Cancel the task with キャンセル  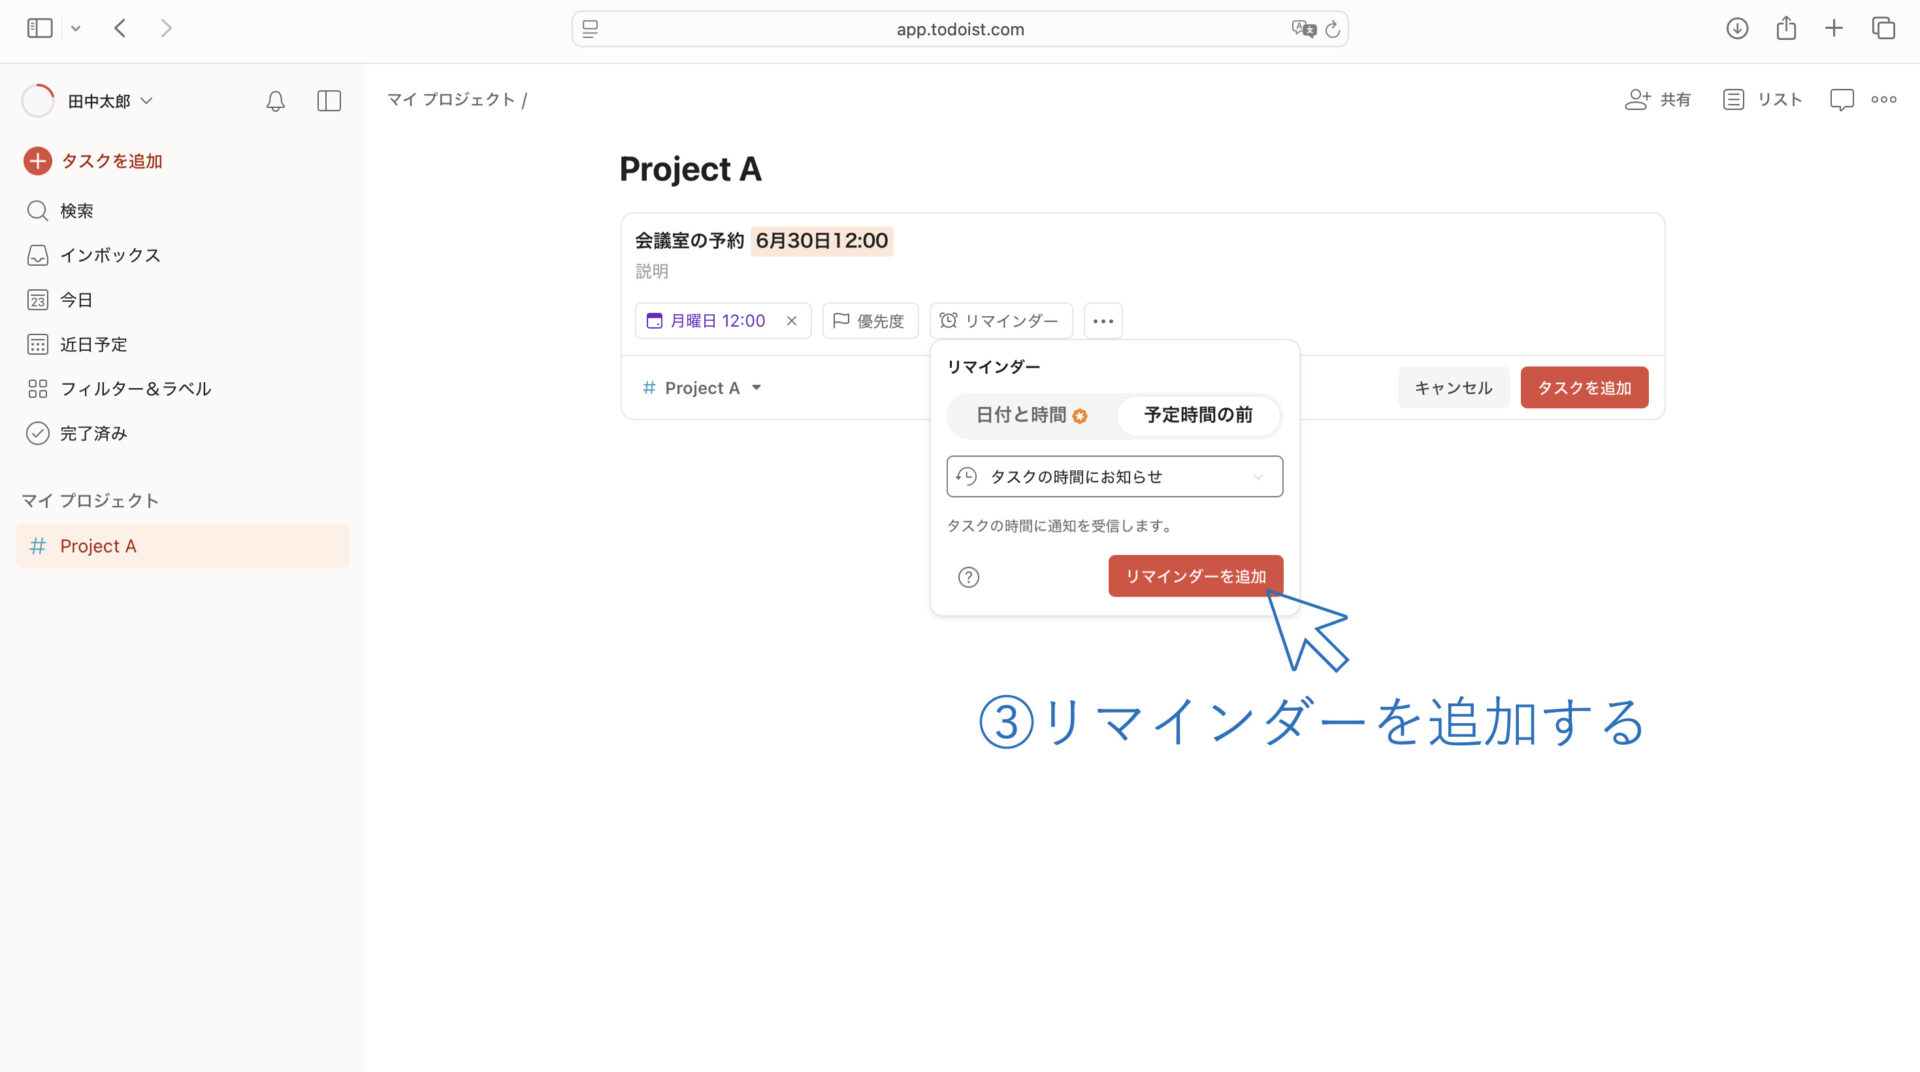1453,387
